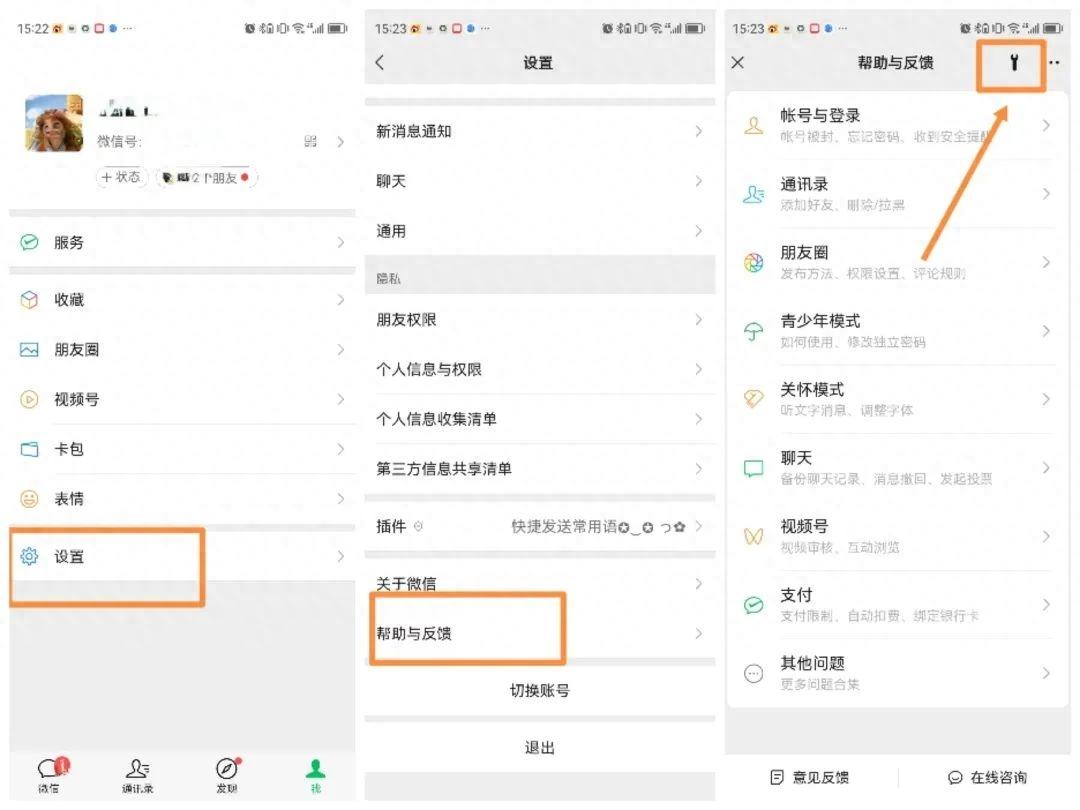
Task: Open the 帮助与反馈 menu item
Action: click(x=414, y=633)
